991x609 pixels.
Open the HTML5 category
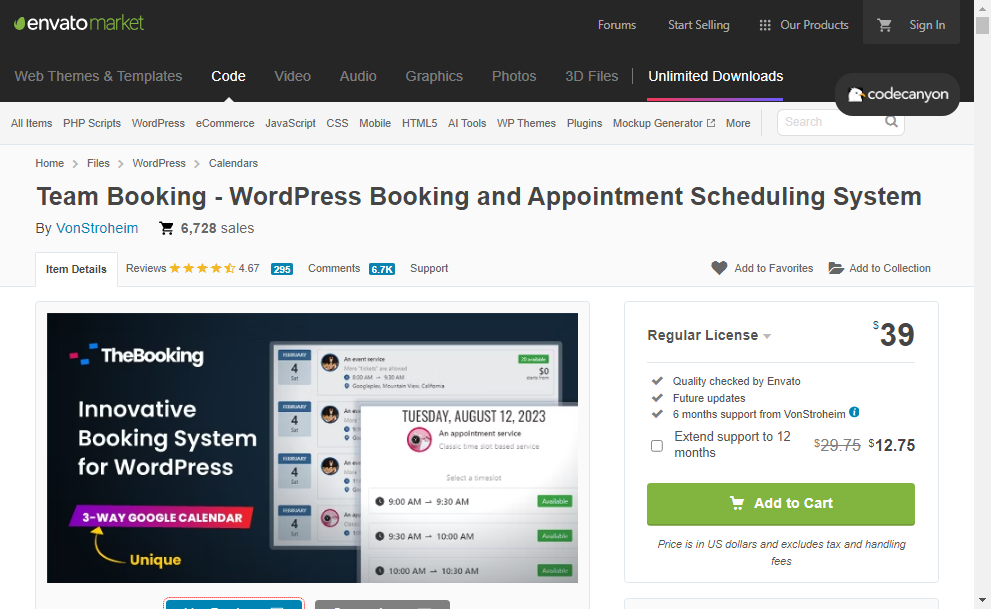click(420, 123)
